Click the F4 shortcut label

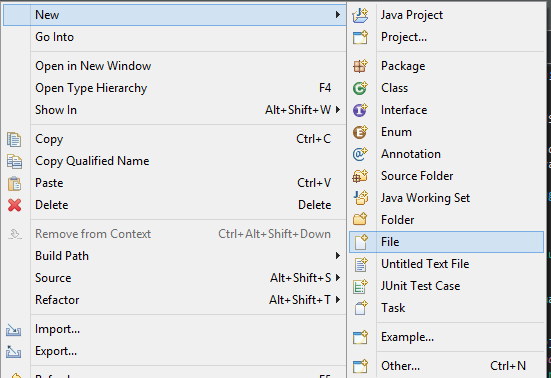tap(325, 88)
